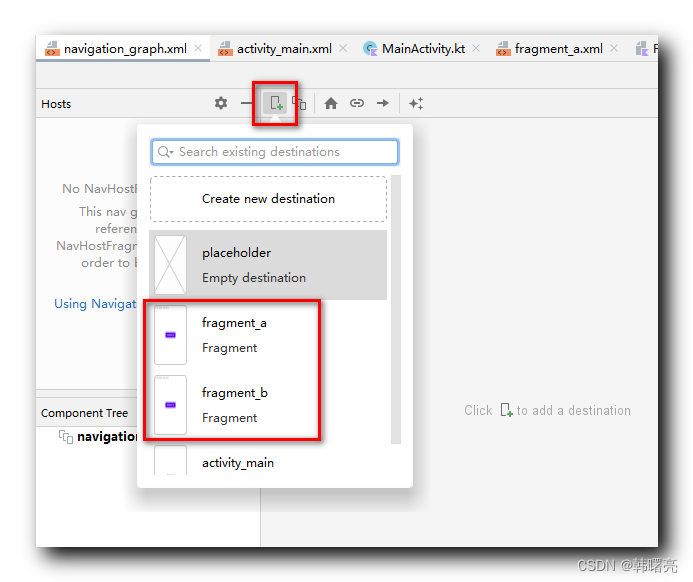Click the Hosts panel label
693x582 pixels.
(56, 104)
